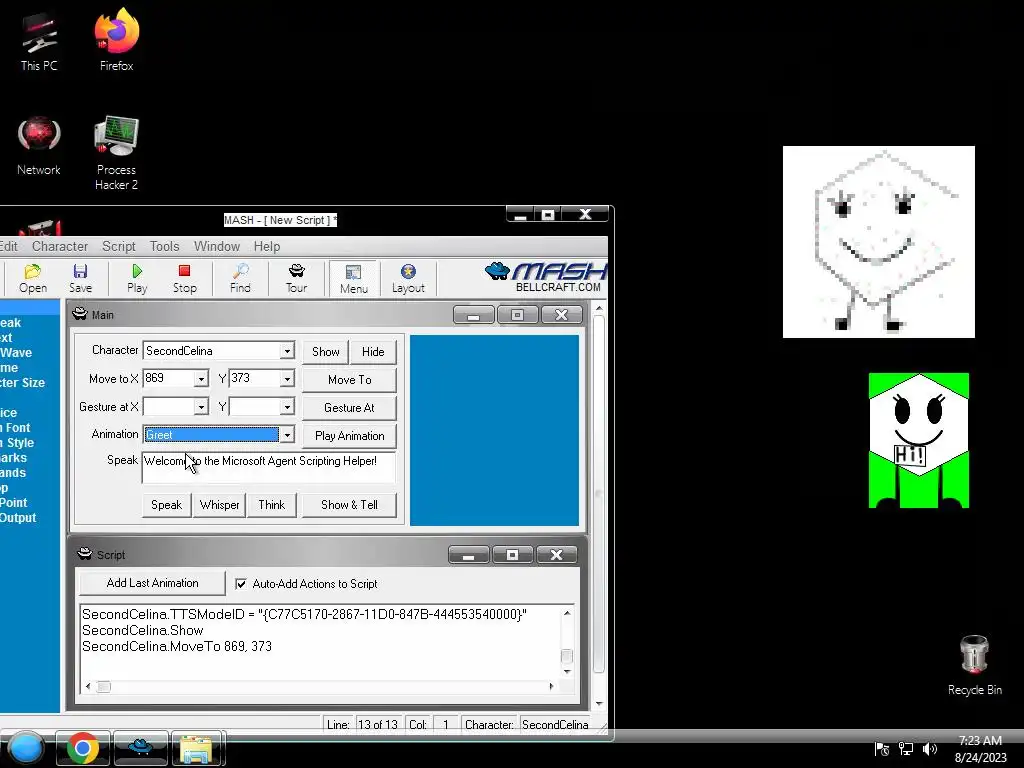This screenshot has height=768, width=1024.
Task: Click the Script panel hat icon
Action: 85,554
